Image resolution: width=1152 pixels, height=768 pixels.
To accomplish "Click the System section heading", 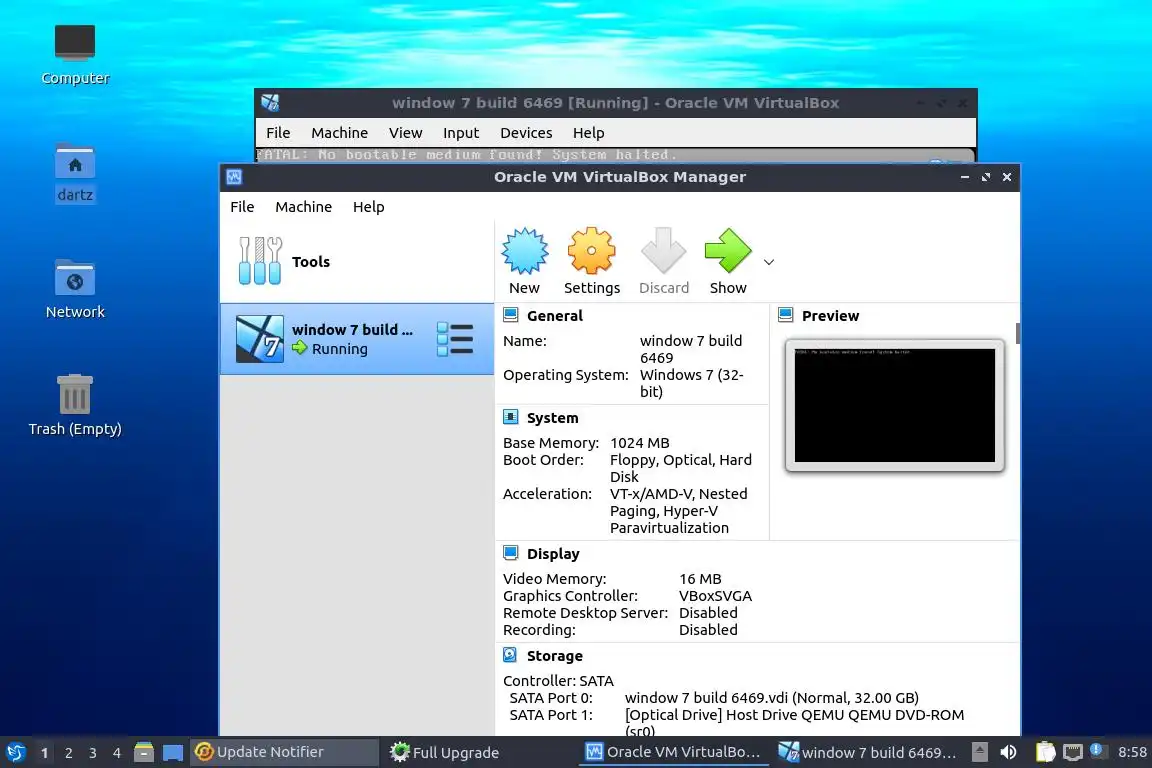I will (x=552, y=418).
